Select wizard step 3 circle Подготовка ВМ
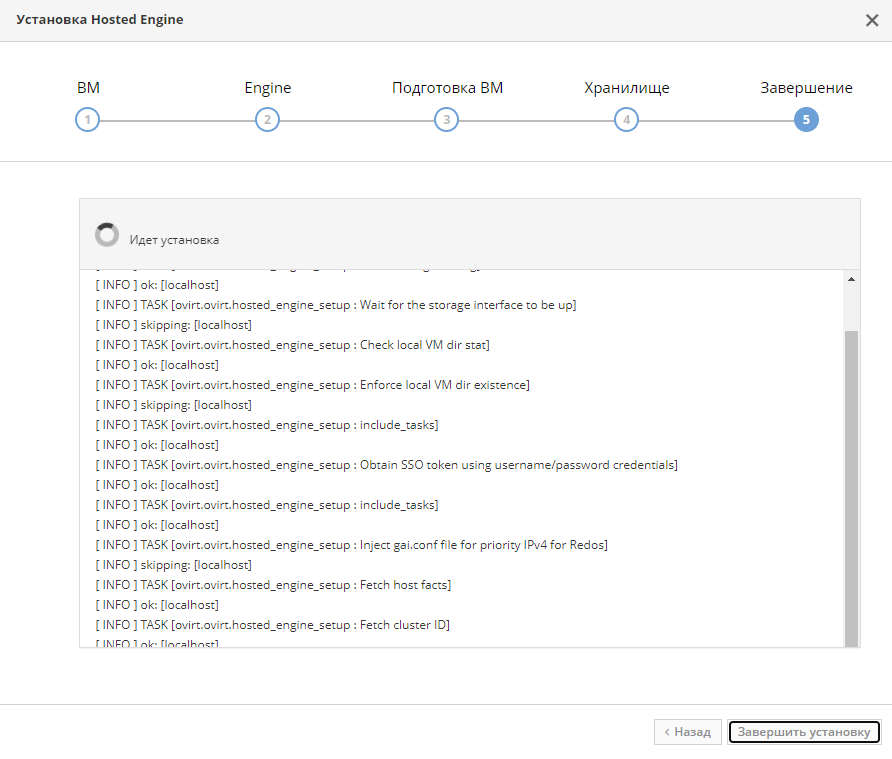This screenshot has width=892, height=759. coord(447,119)
